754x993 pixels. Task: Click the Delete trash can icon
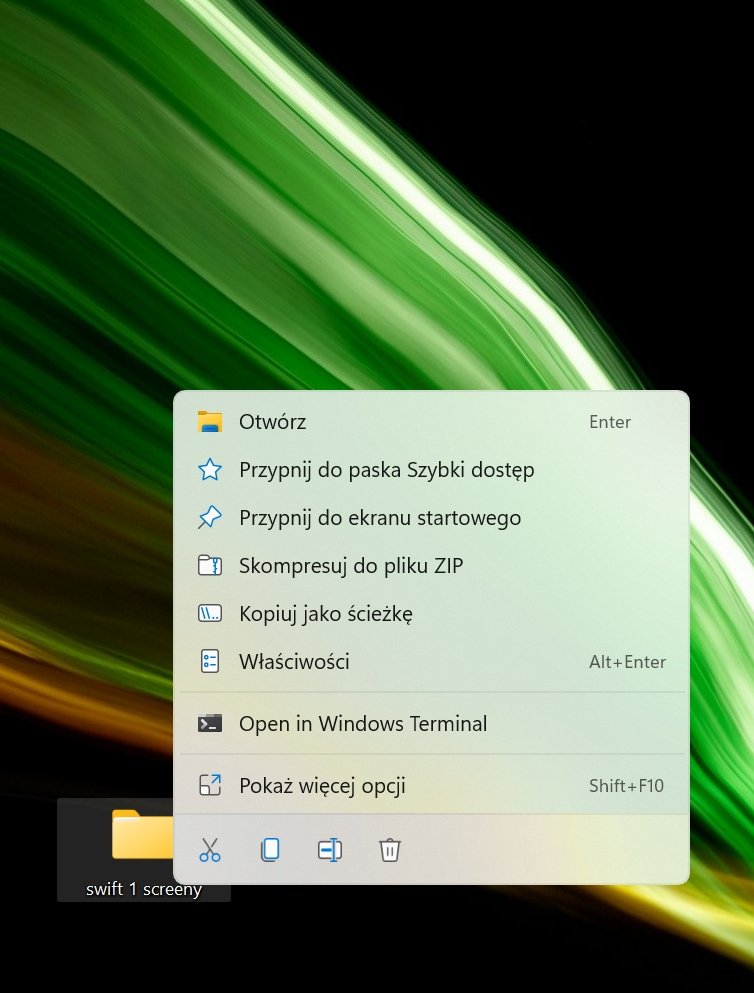click(389, 850)
